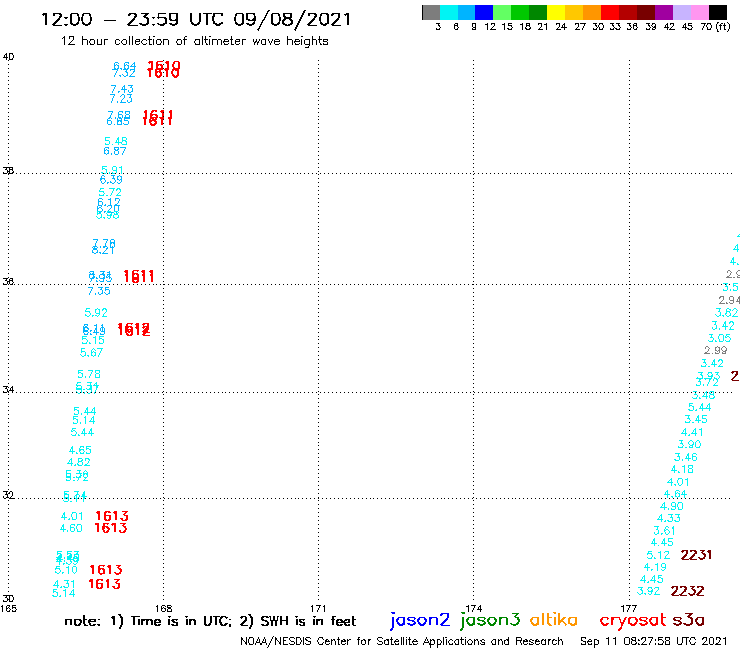Select the jason3 satellite legend label
The width and height of the screenshot is (740, 650).
[x=490, y=620]
